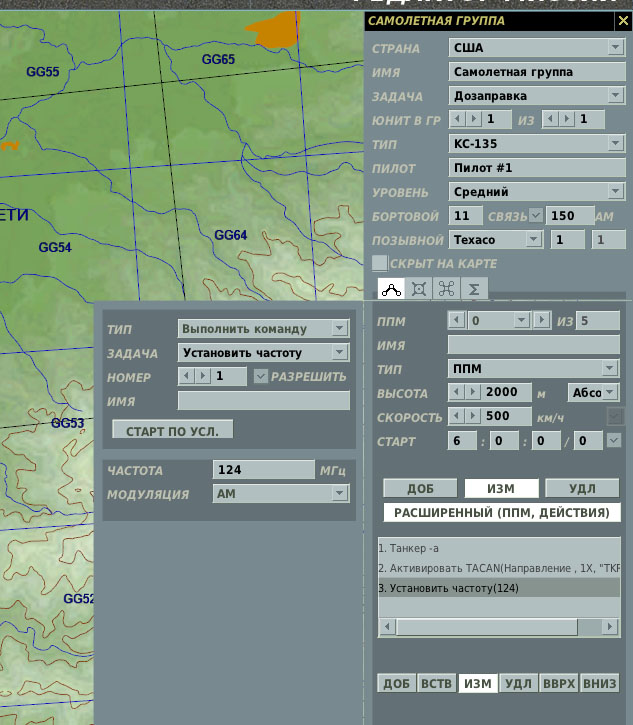The image size is (633, 725).
Task: Click the Старт по усл. button
Action: pos(172,430)
